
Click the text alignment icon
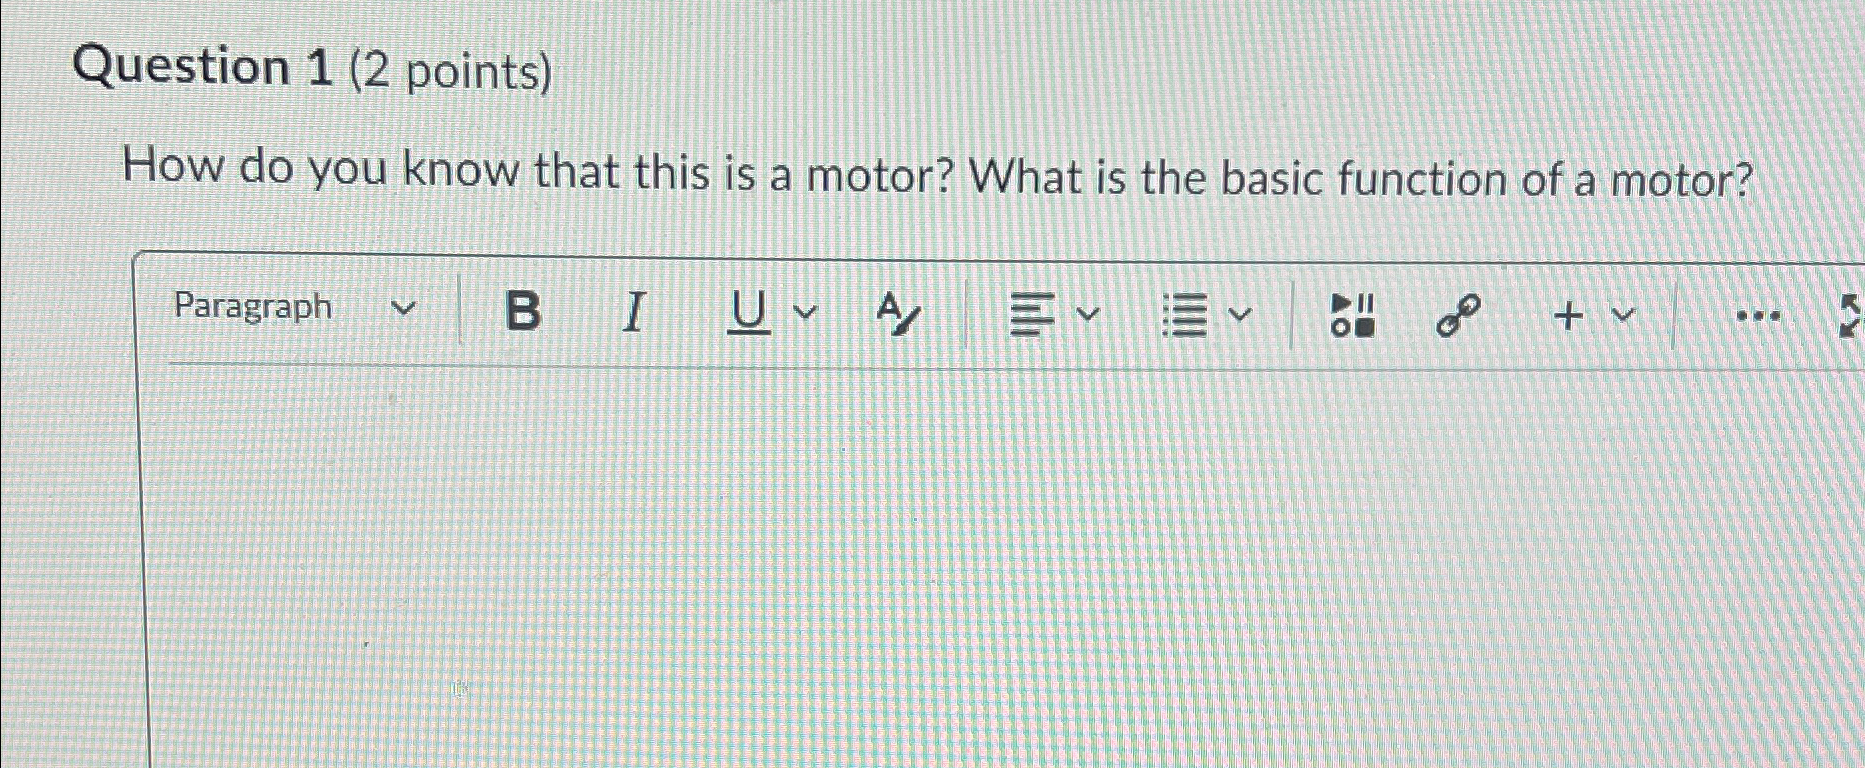coord(1031,316)
